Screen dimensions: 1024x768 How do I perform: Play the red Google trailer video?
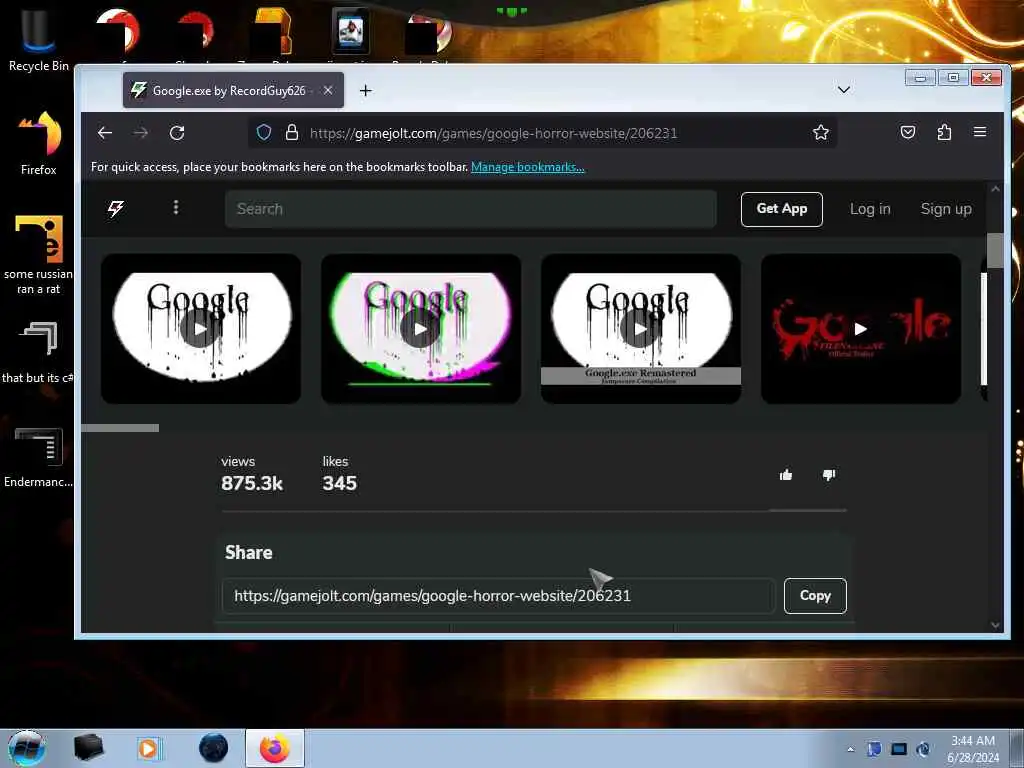point(861,328)
